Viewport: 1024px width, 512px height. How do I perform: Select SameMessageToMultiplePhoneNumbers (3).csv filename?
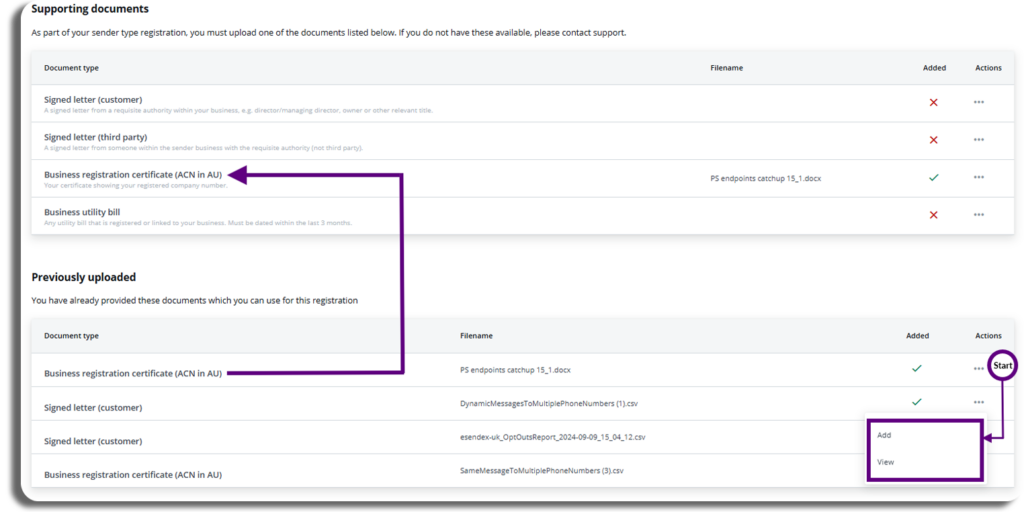click(541, 470)
